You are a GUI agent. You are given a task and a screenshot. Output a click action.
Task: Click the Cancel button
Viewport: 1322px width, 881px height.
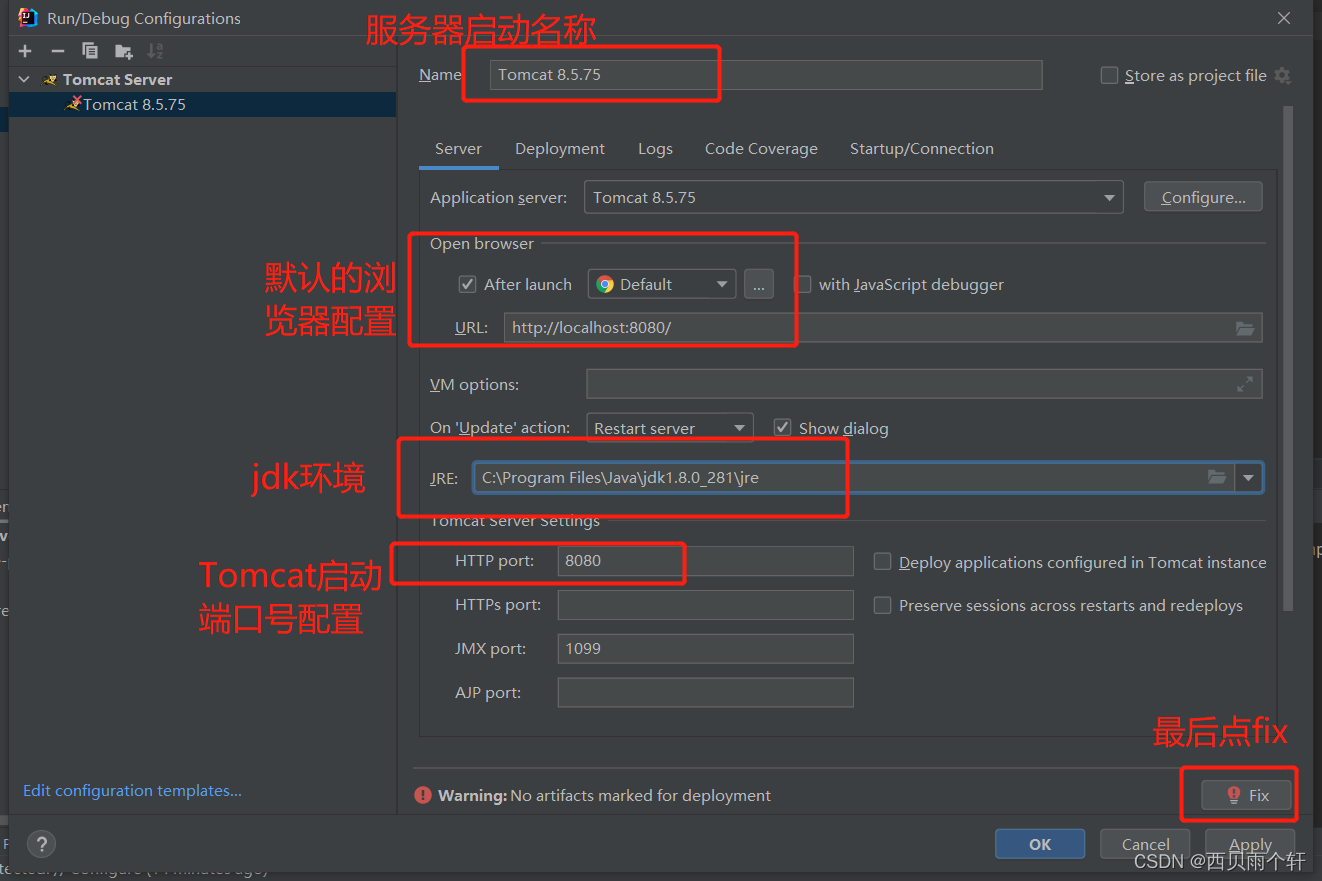pyautogui.click(x=1145, y=844)
